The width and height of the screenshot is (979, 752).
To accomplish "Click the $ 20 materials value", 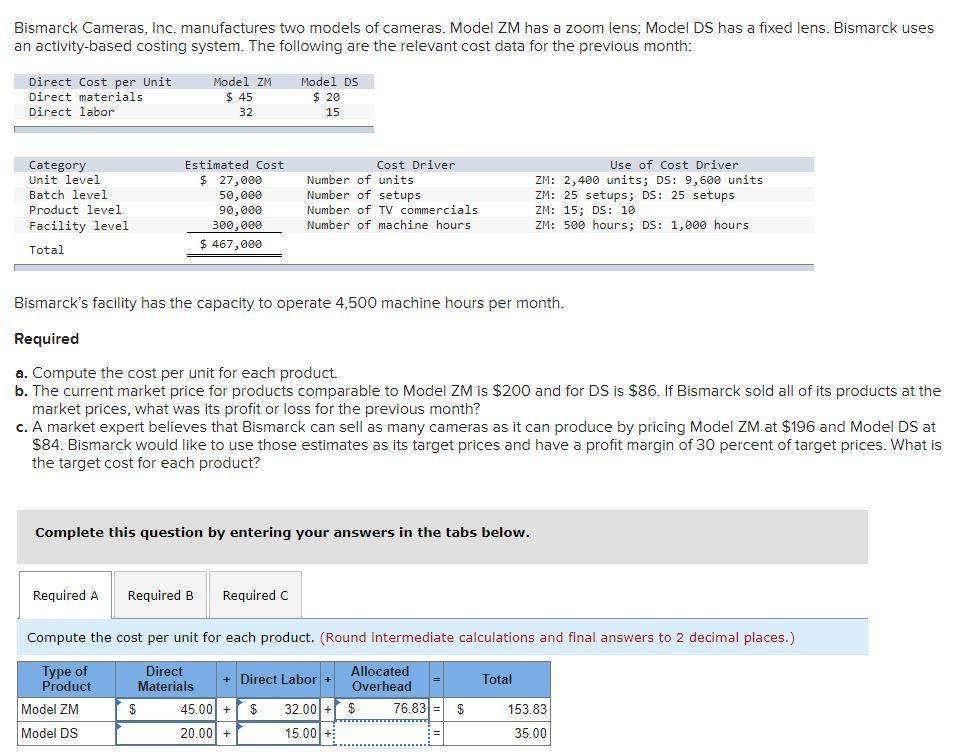I will pyautogui.click(x=327, y=97).
